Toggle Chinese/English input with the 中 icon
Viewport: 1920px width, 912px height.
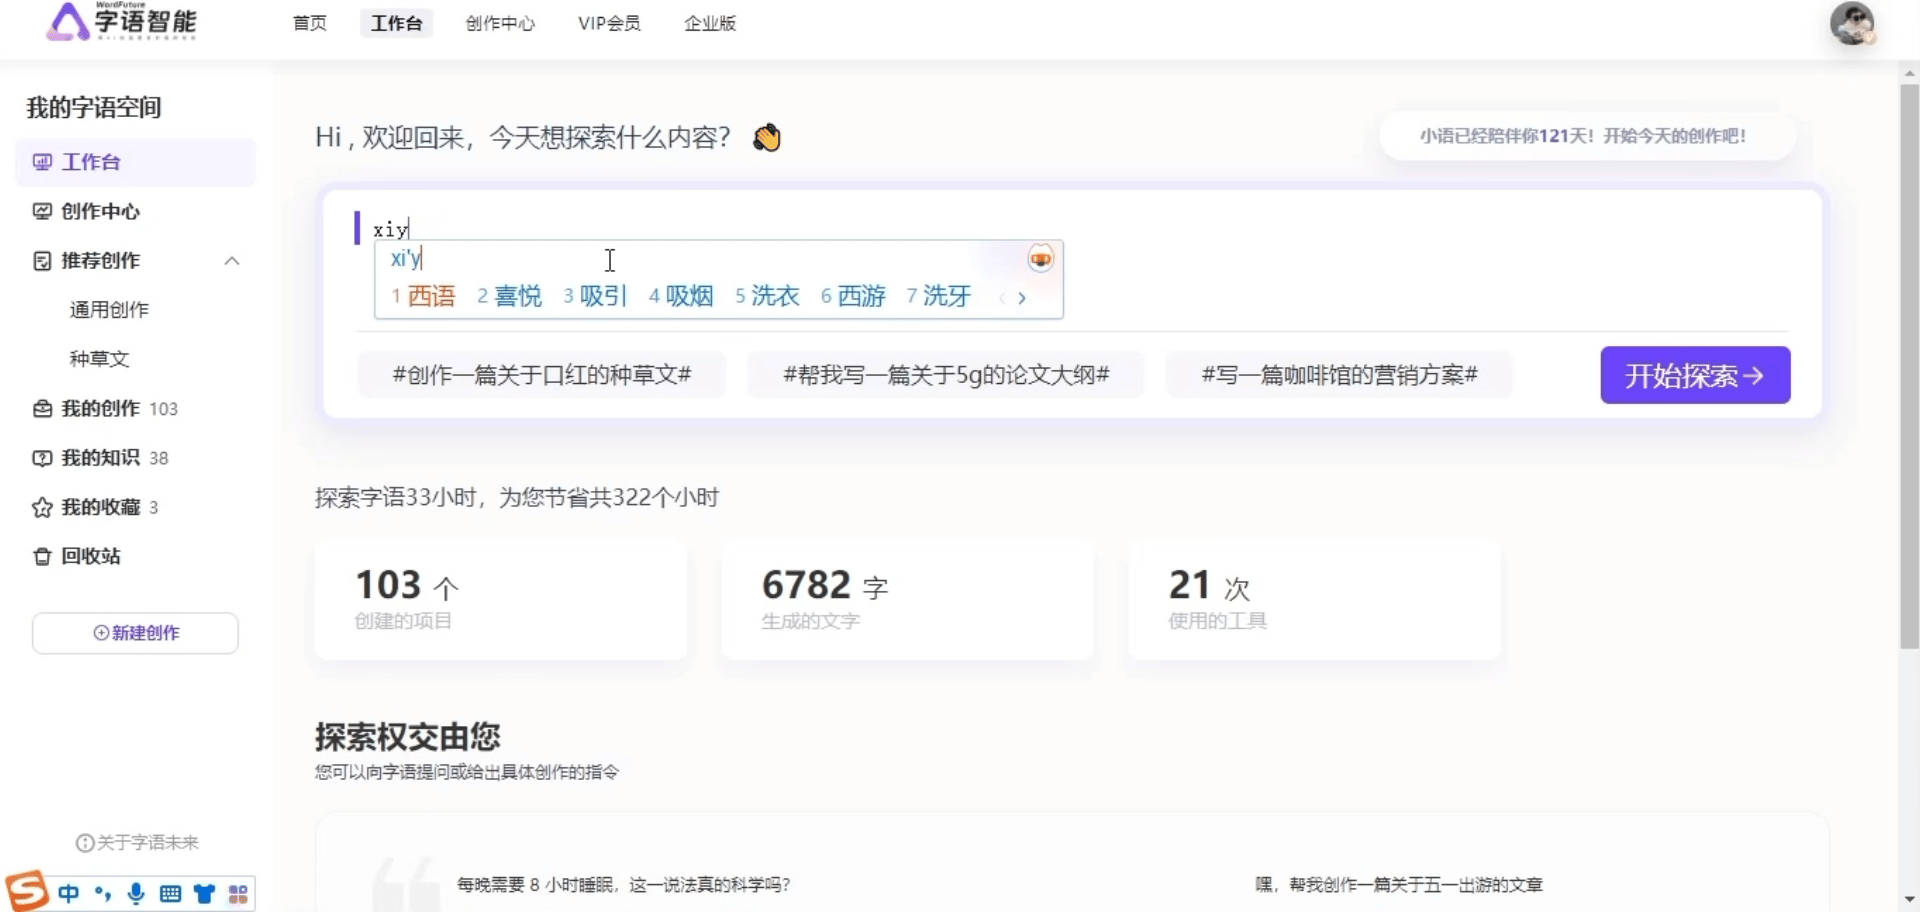click(68, 893)
